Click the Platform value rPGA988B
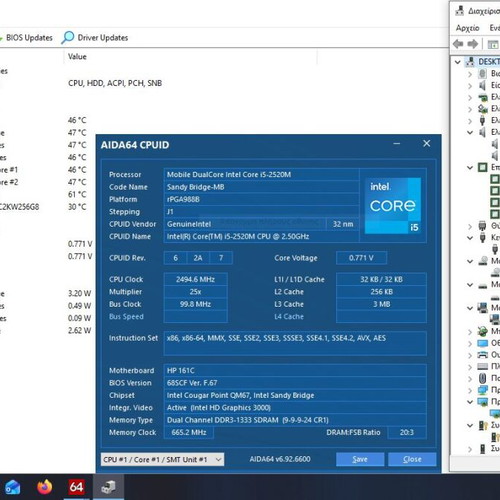 click(x=261, y=199)
